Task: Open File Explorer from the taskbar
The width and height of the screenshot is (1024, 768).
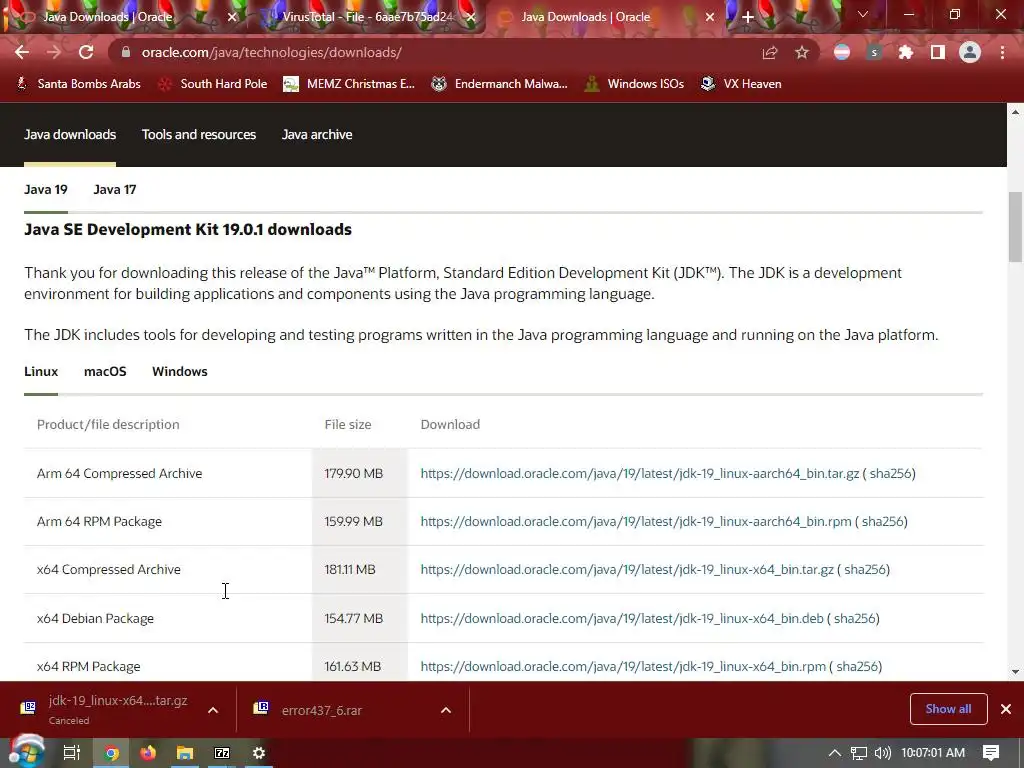Action: [x=185, y=753]
